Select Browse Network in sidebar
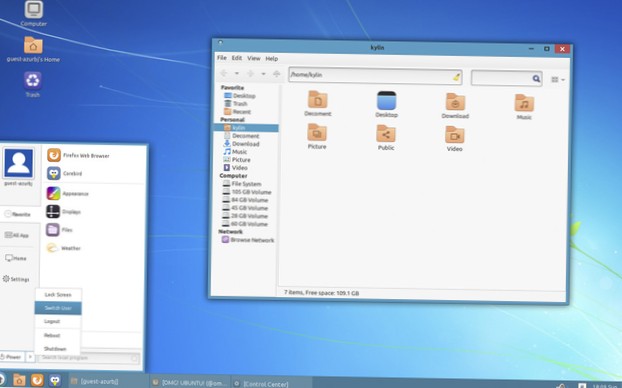The height and width of the screenshot is (388, 622). click(248, 240)
